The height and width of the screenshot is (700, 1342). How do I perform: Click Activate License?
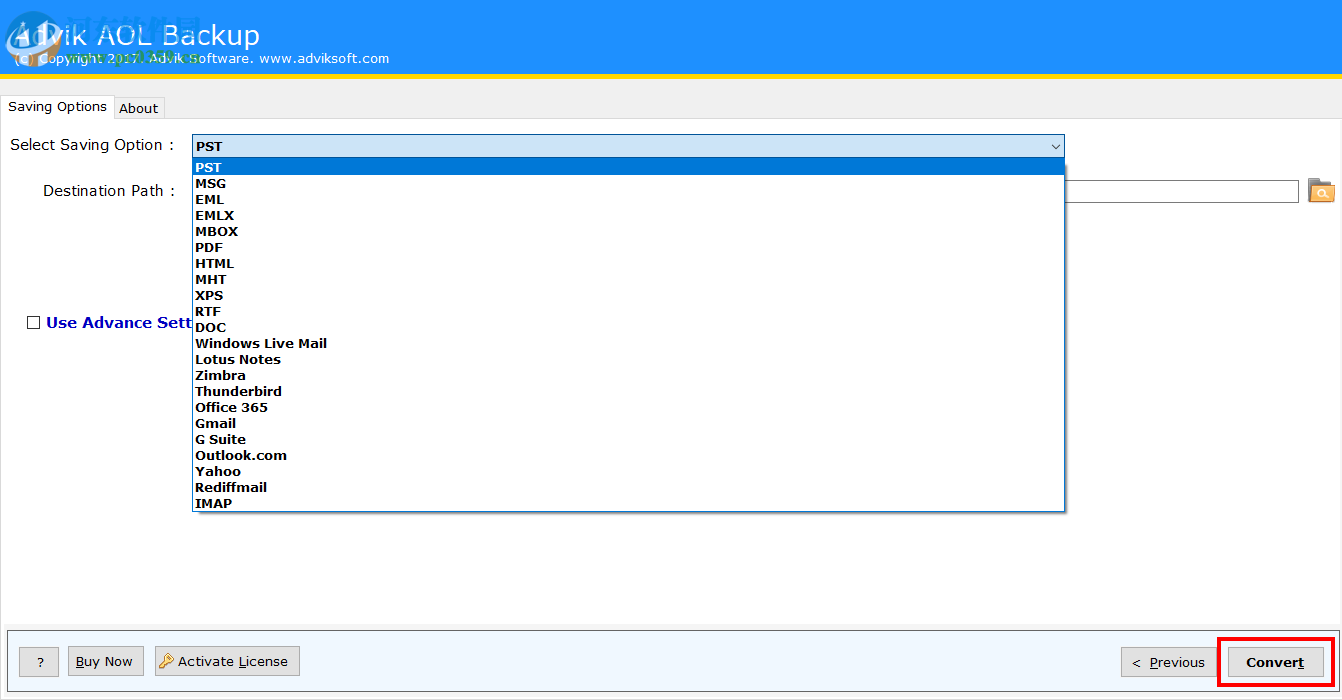tap(227, 660)
